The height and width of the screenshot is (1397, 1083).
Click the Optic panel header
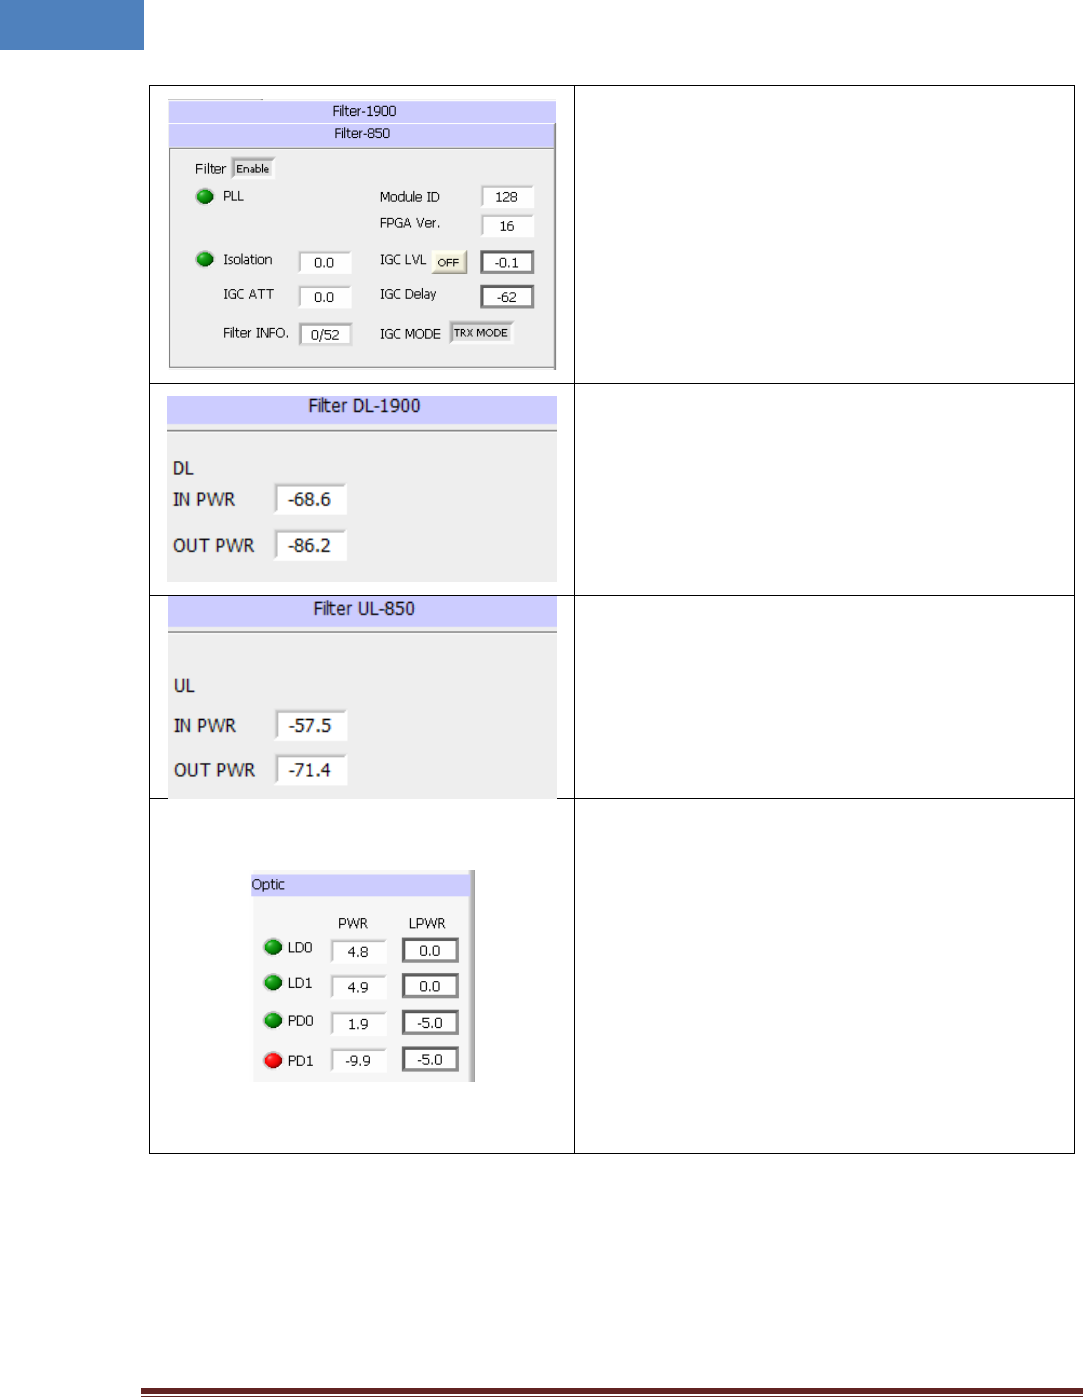[360, 885]
